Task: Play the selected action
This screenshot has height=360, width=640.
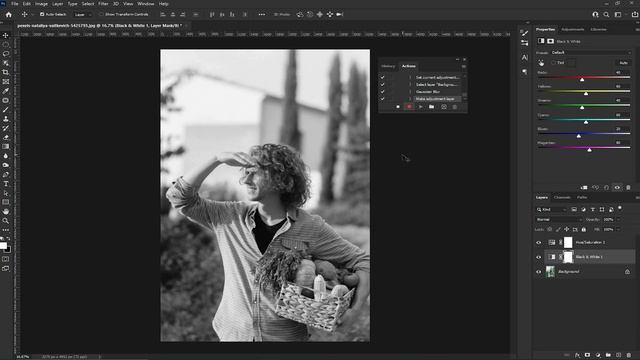Action: tap(420, 107)
